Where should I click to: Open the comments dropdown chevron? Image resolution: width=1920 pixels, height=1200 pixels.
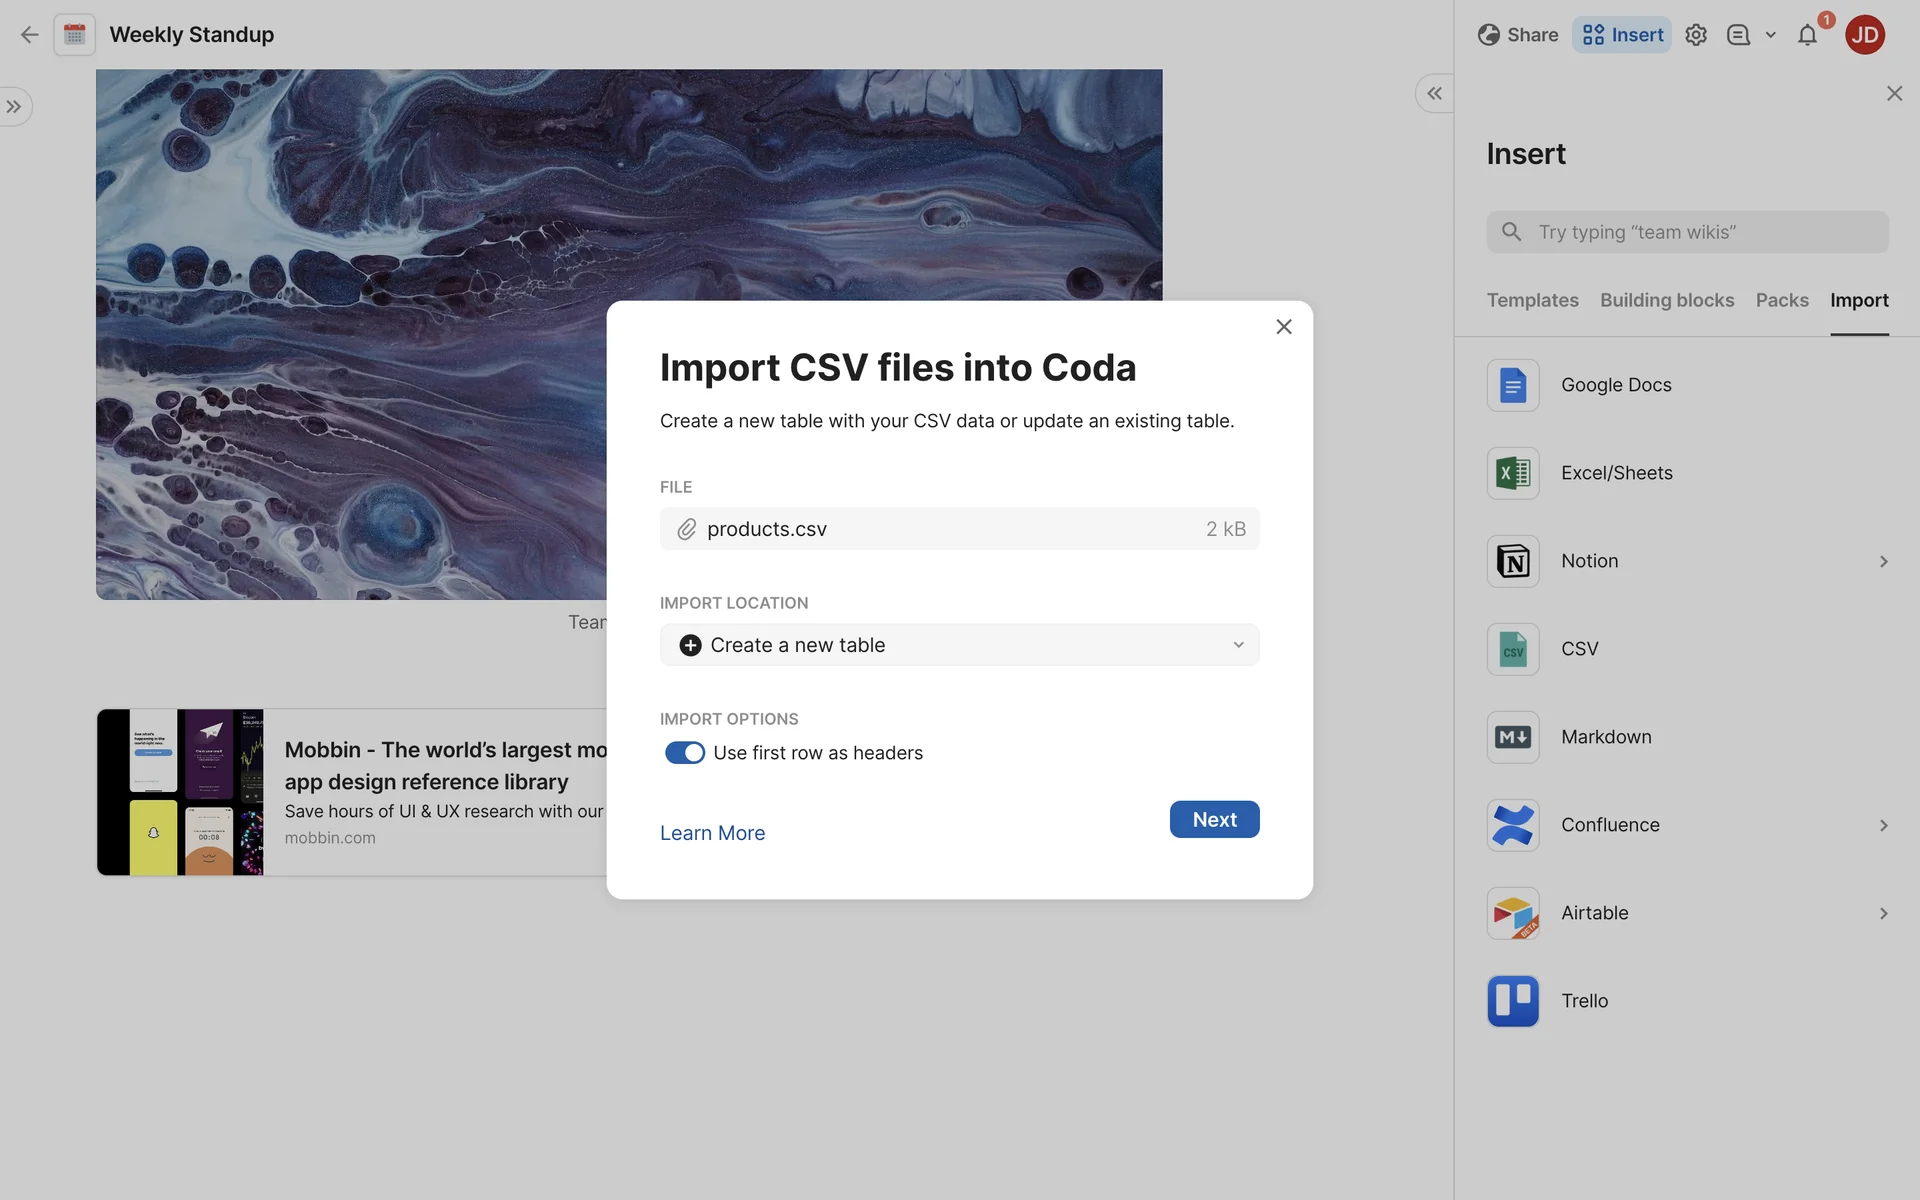pos(1771,35)
